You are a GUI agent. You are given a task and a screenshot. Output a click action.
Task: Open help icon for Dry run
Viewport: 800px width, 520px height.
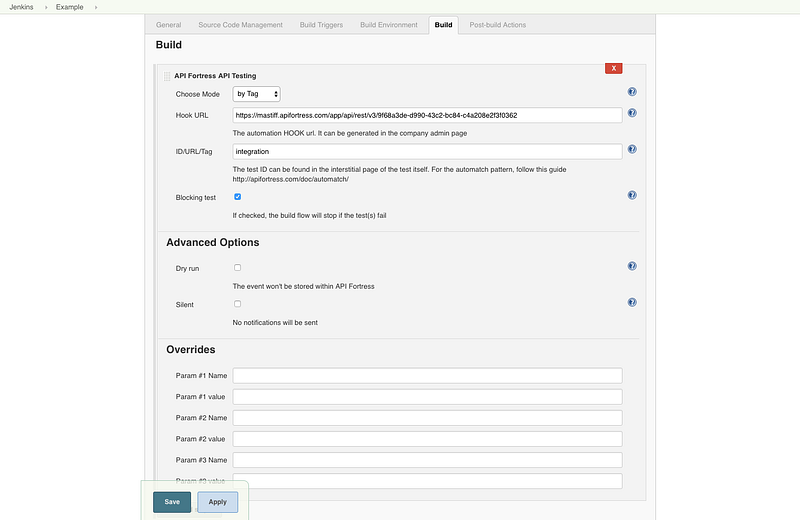pyautogui.click(x=632, y=267)
